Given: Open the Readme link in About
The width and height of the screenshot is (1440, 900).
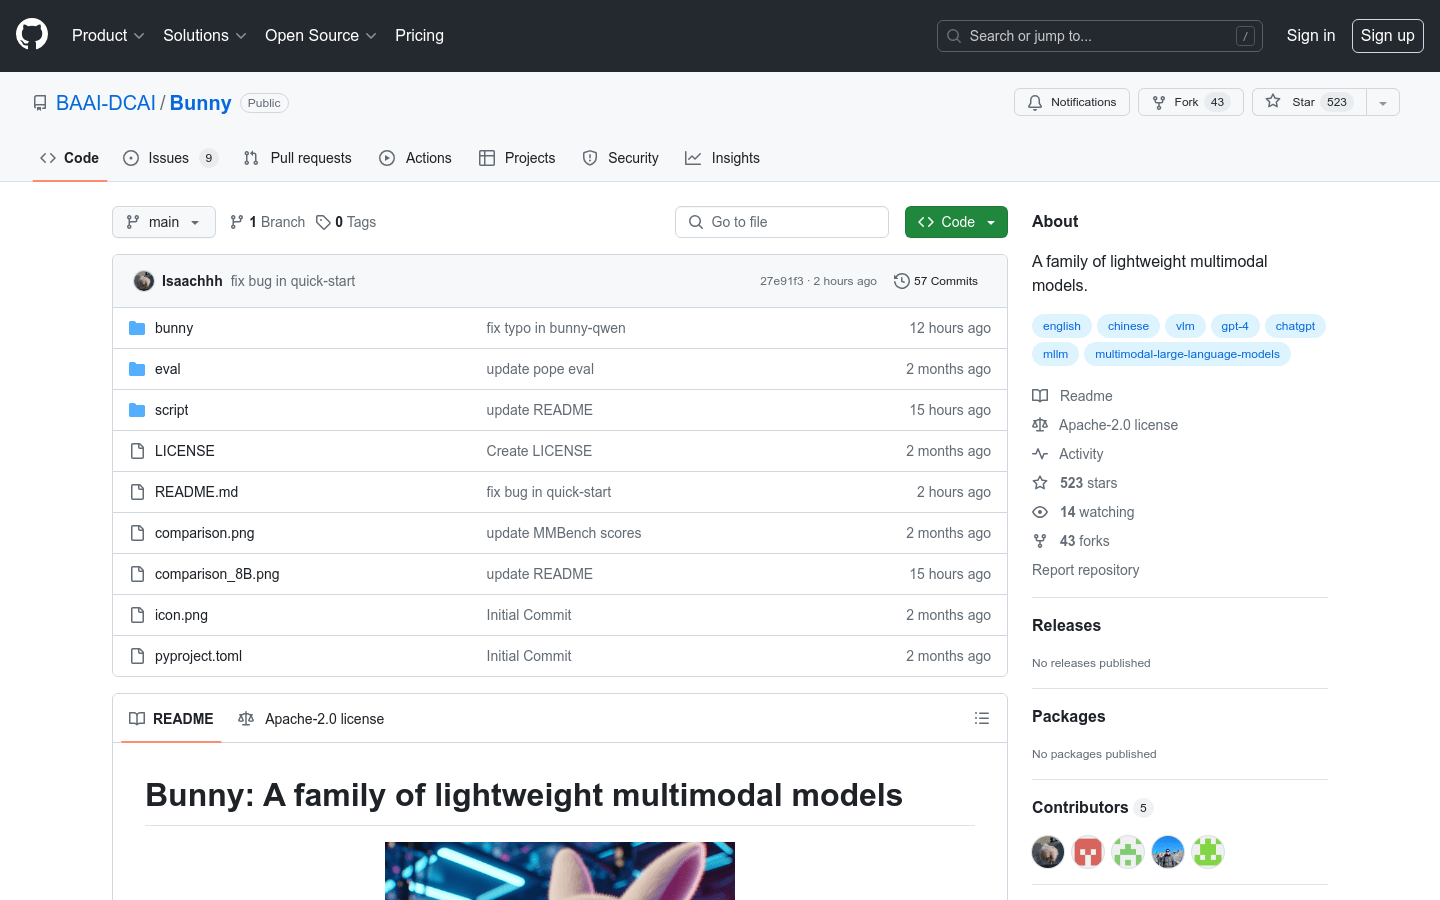Looking at the screenshot, I should (1073, 396).
